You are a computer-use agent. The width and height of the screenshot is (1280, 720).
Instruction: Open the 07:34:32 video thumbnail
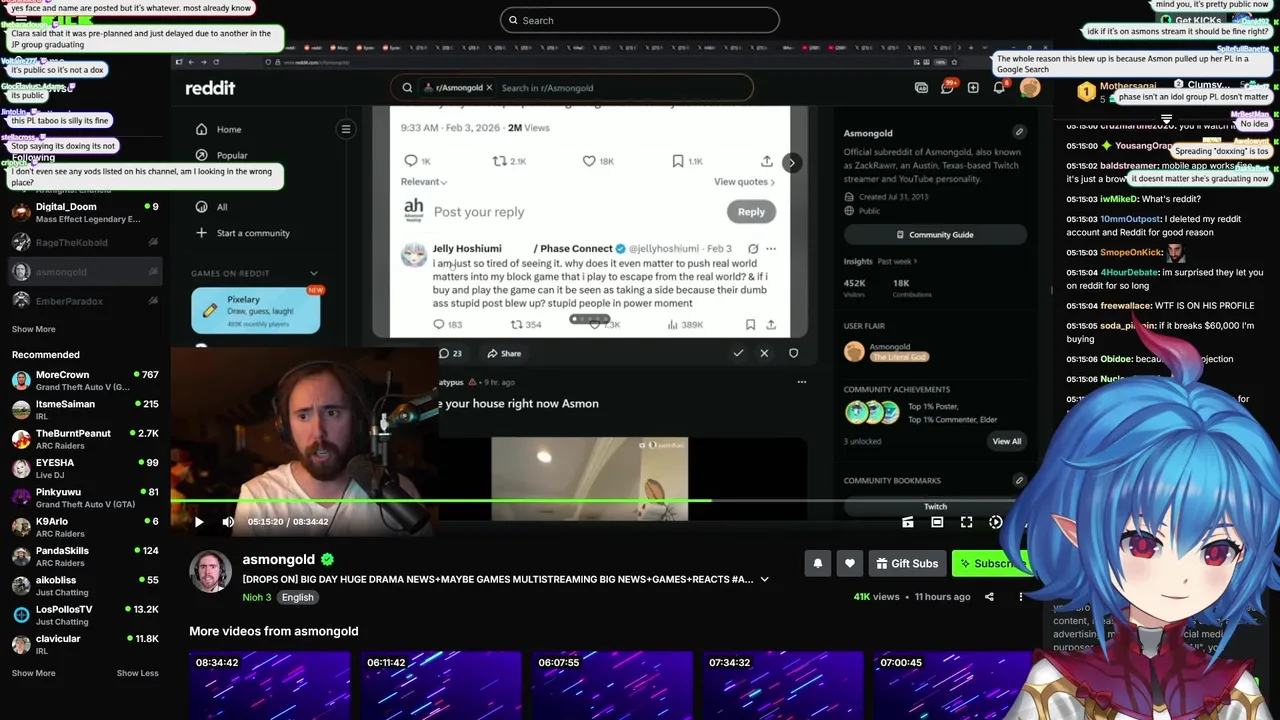tap(783, 685)
